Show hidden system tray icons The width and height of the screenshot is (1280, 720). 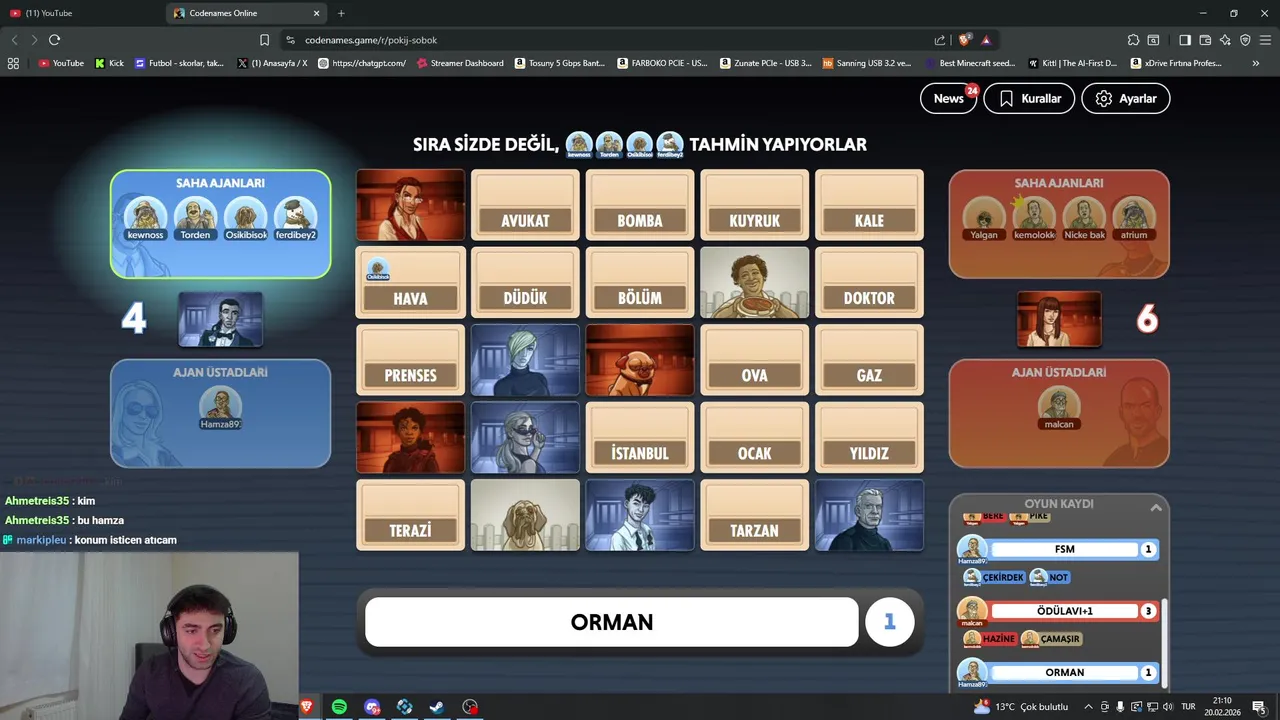pyautogui.click(x=1088, y=707)
